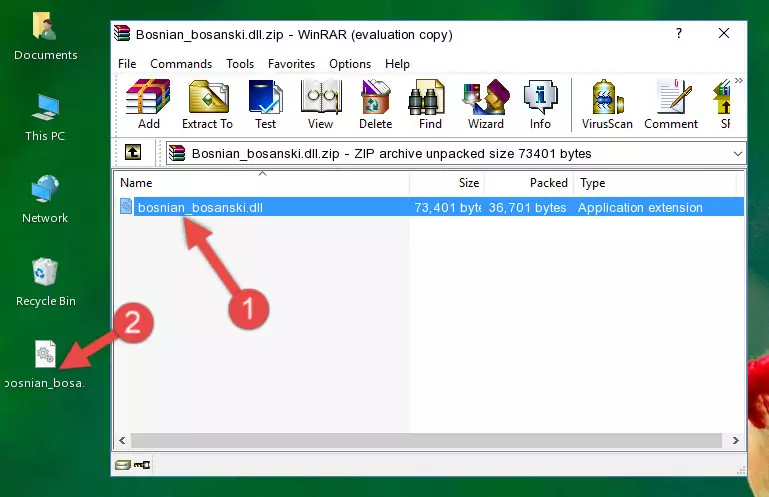This screenshot has height=497, width=769.
Task: Click the horizontal scrollbar track
Action: coord(427,440)
